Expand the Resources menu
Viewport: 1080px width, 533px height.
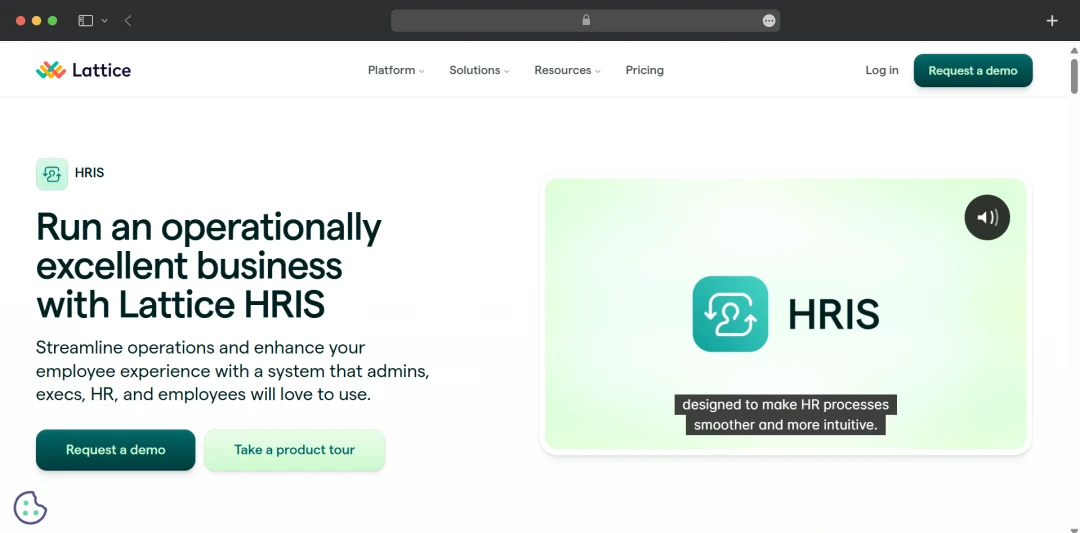tap(568, 70)
